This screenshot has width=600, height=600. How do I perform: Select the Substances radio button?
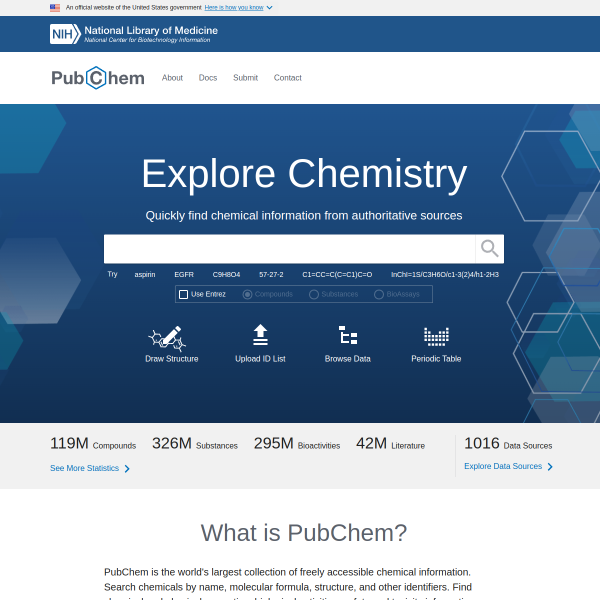tap(314, 294)
